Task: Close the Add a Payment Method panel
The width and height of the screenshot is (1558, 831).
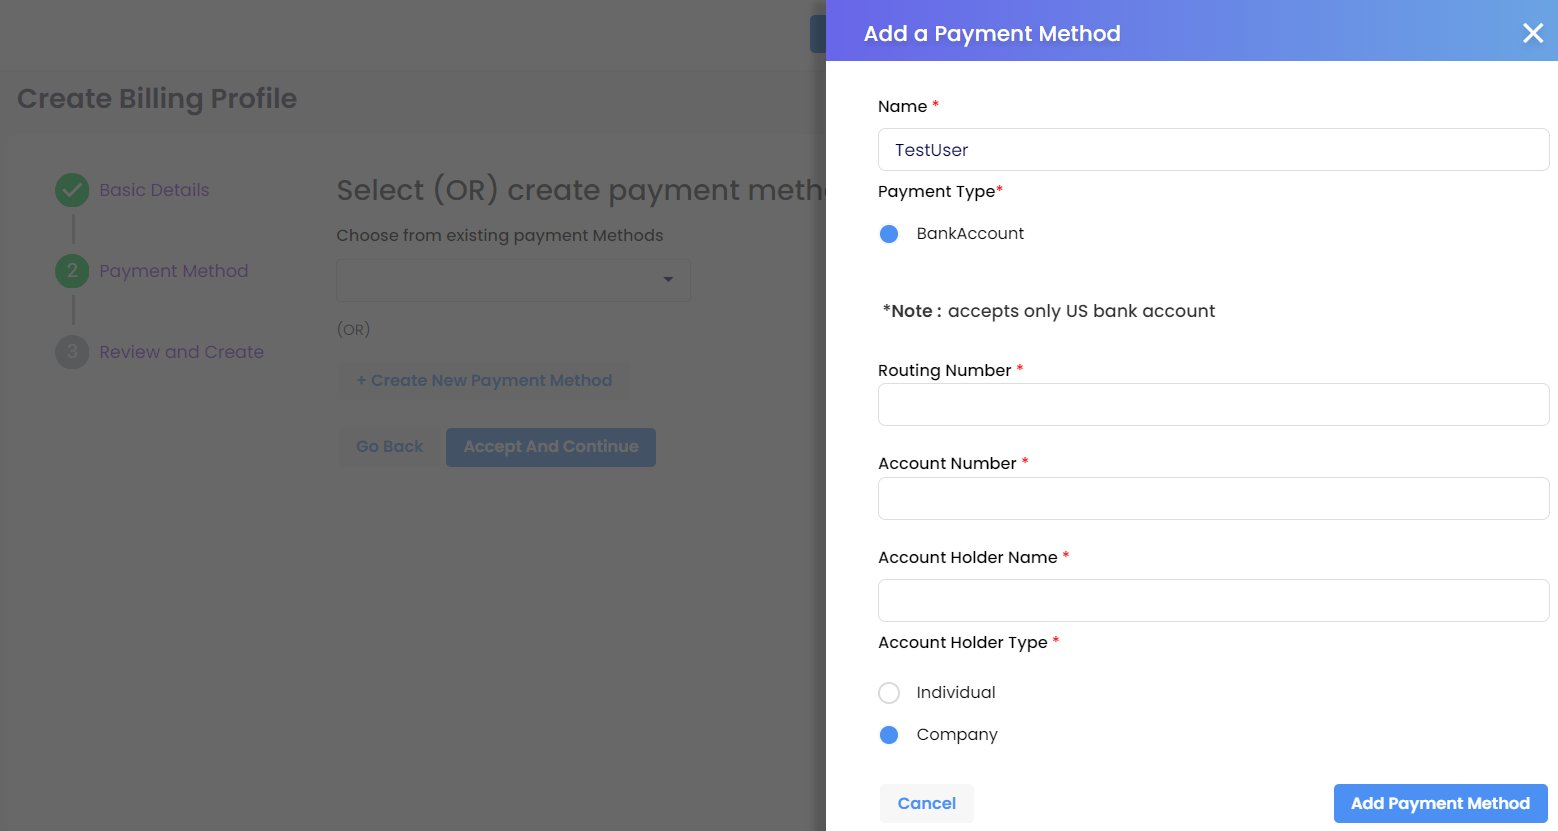Action: pos(1532,33)
